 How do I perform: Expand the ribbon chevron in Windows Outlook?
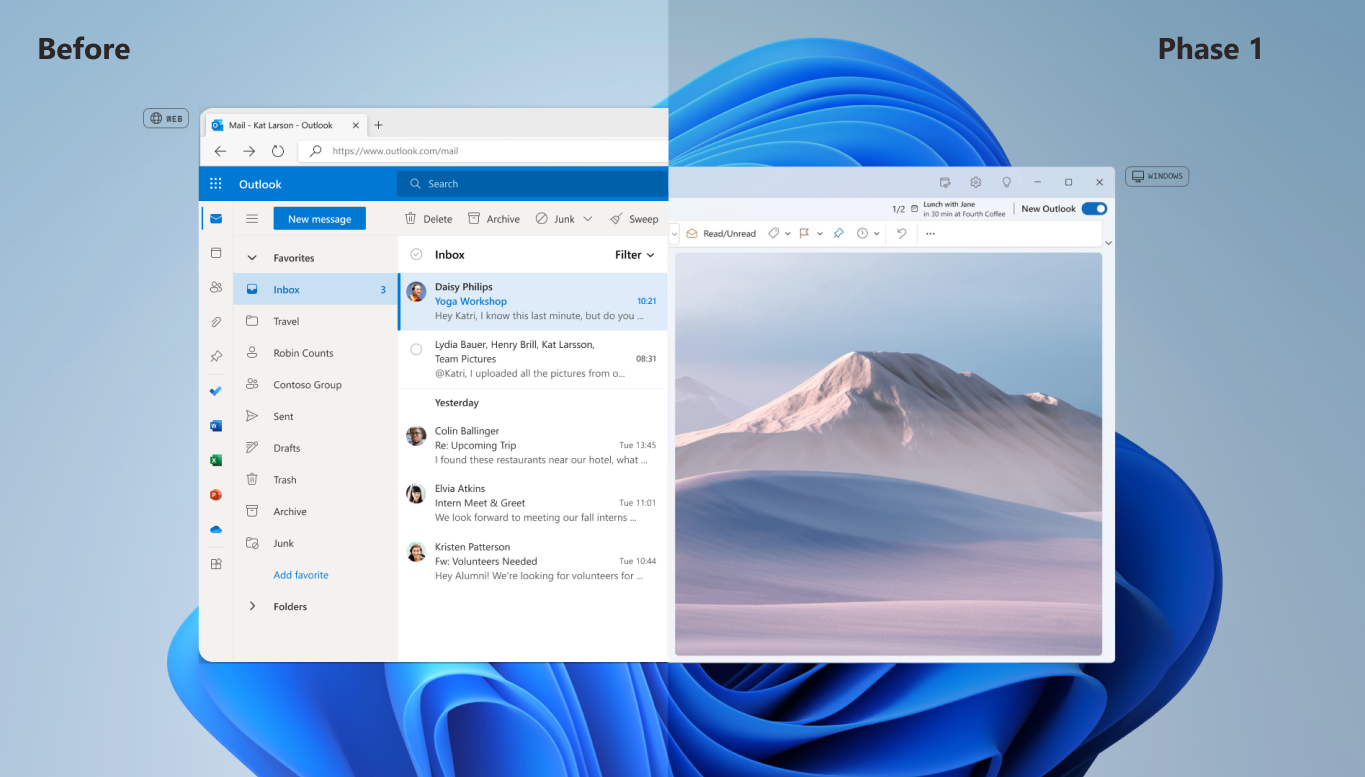coord(1108,243)
